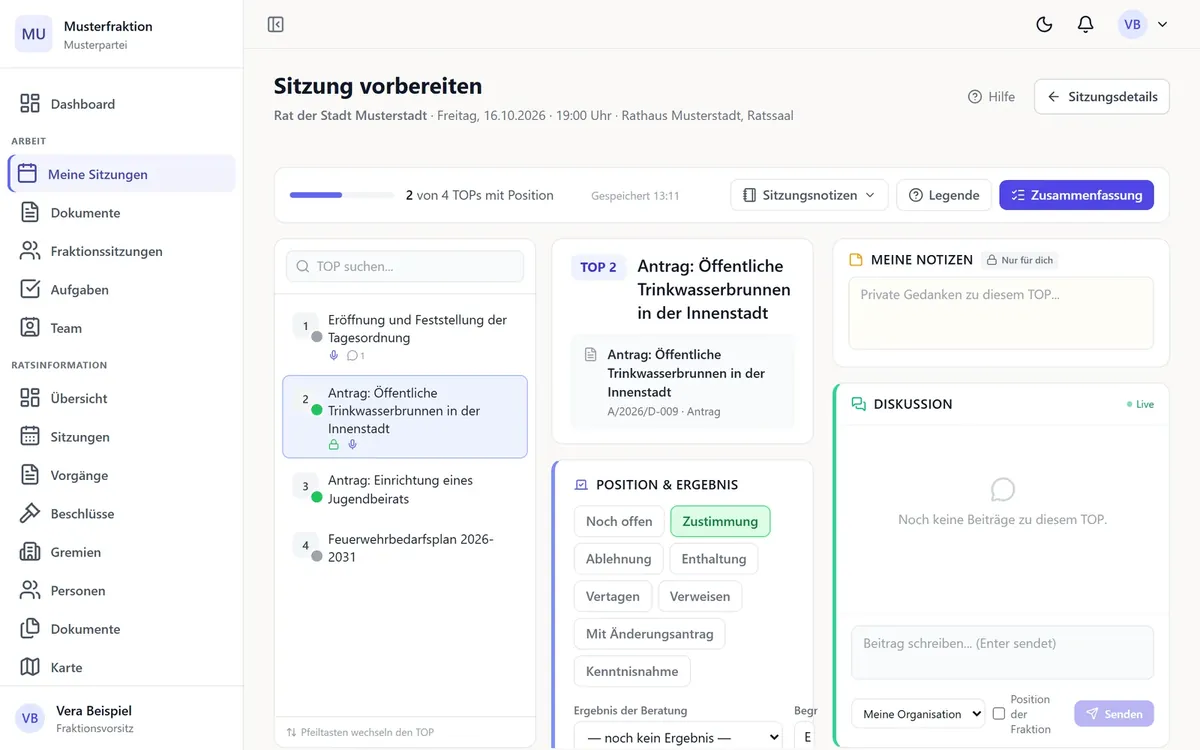The height and width of the screenshot is (750, 1200).
Task: Click the Personen icon in sidebar
Action: (x=30, y=591)
